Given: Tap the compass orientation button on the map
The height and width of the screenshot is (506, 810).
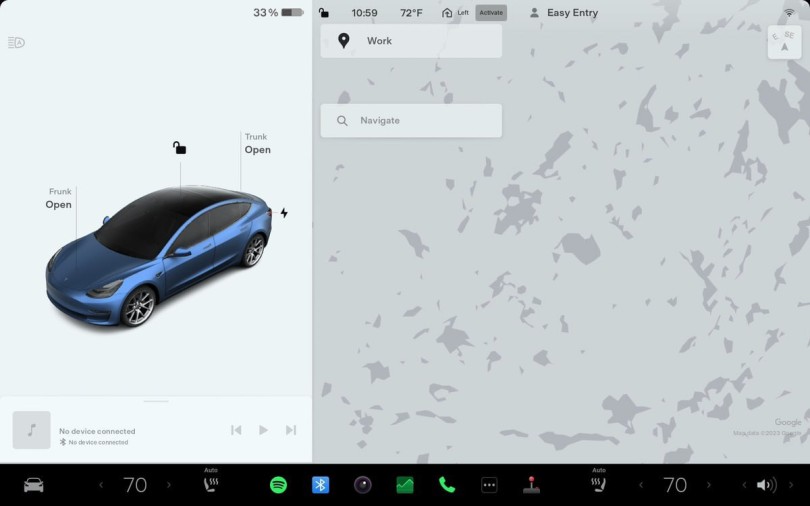Looking at the screenshot, I should click(785, 42).
